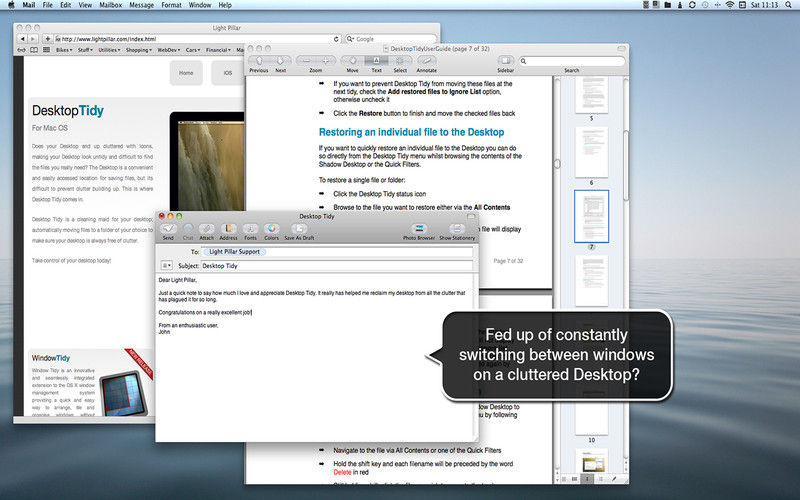Expand the Utilities bookmarks folder
This screenshot has width=800, height=500.
109,50
